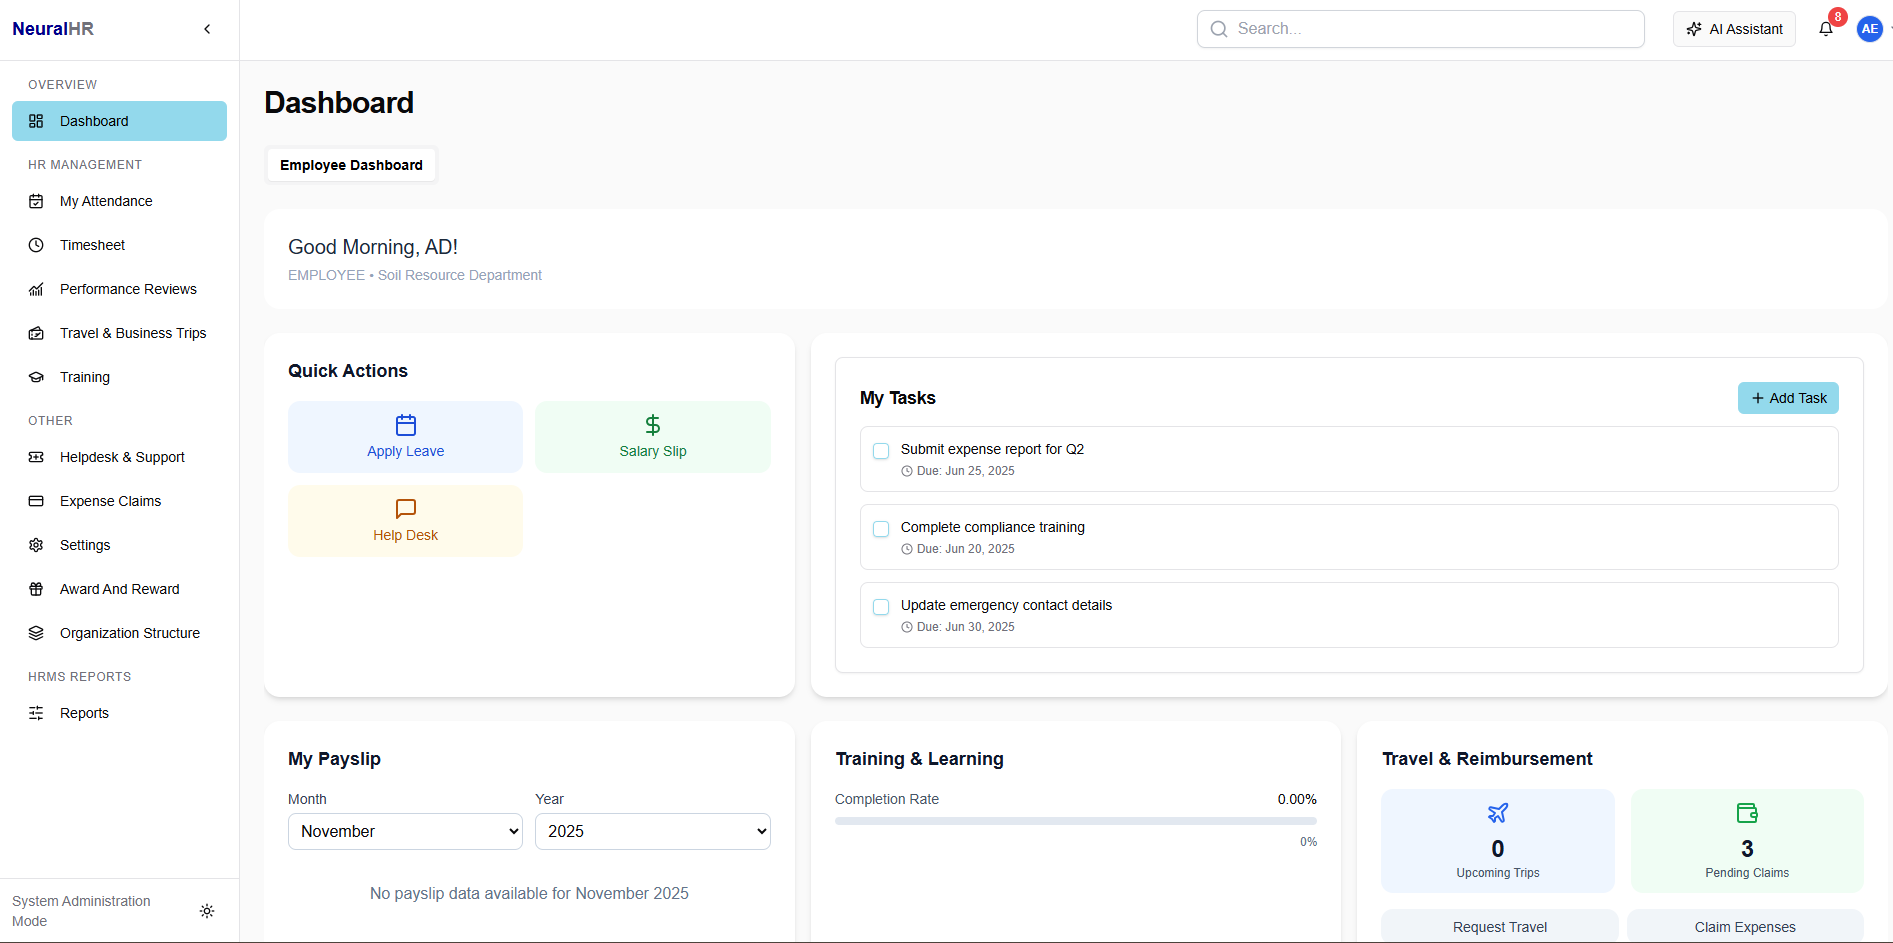Check off the Submit expense report task
1893x943 pixels.
(881, 451)
